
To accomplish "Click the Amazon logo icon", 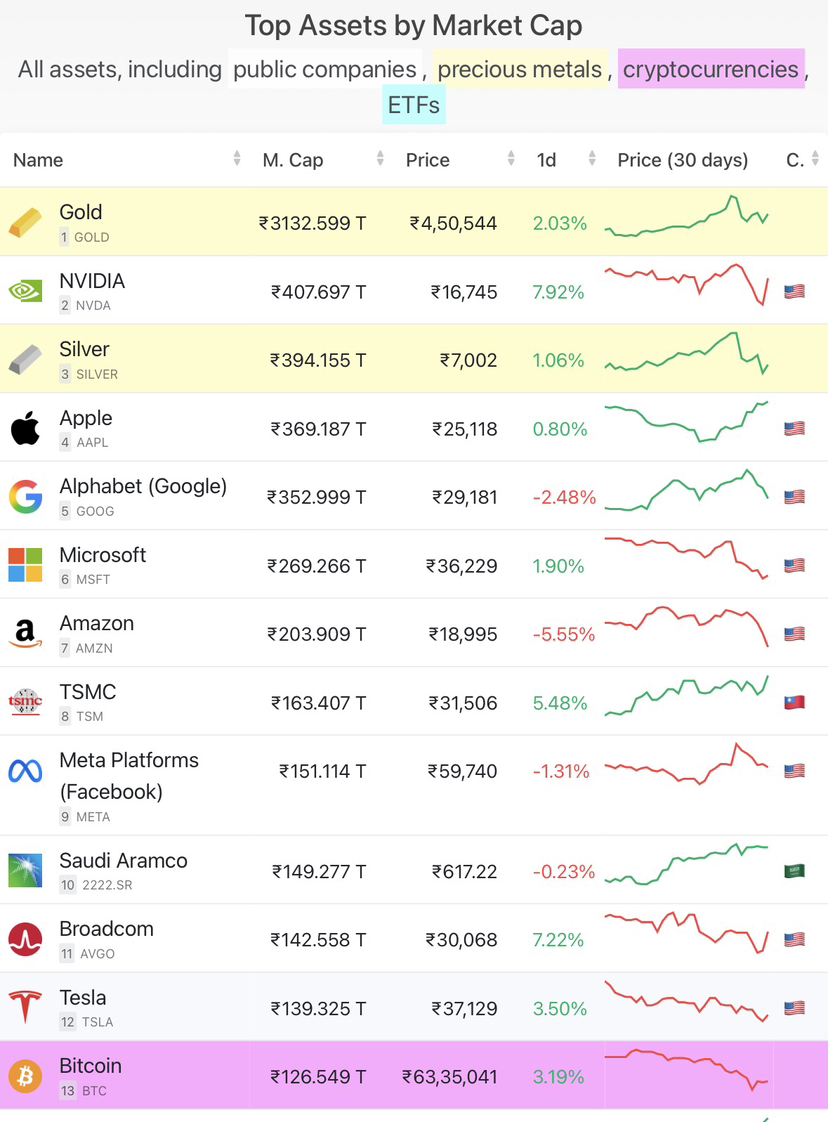I will click(26, 634).
